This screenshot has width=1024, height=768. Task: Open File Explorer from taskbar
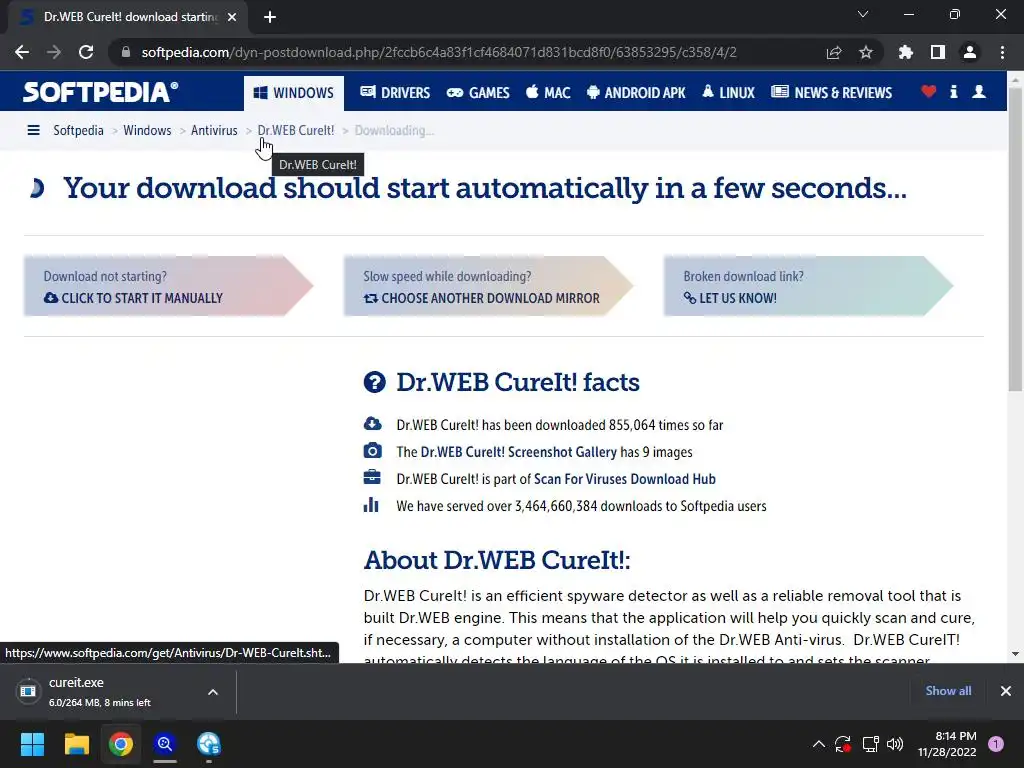(x=76, y=744)
